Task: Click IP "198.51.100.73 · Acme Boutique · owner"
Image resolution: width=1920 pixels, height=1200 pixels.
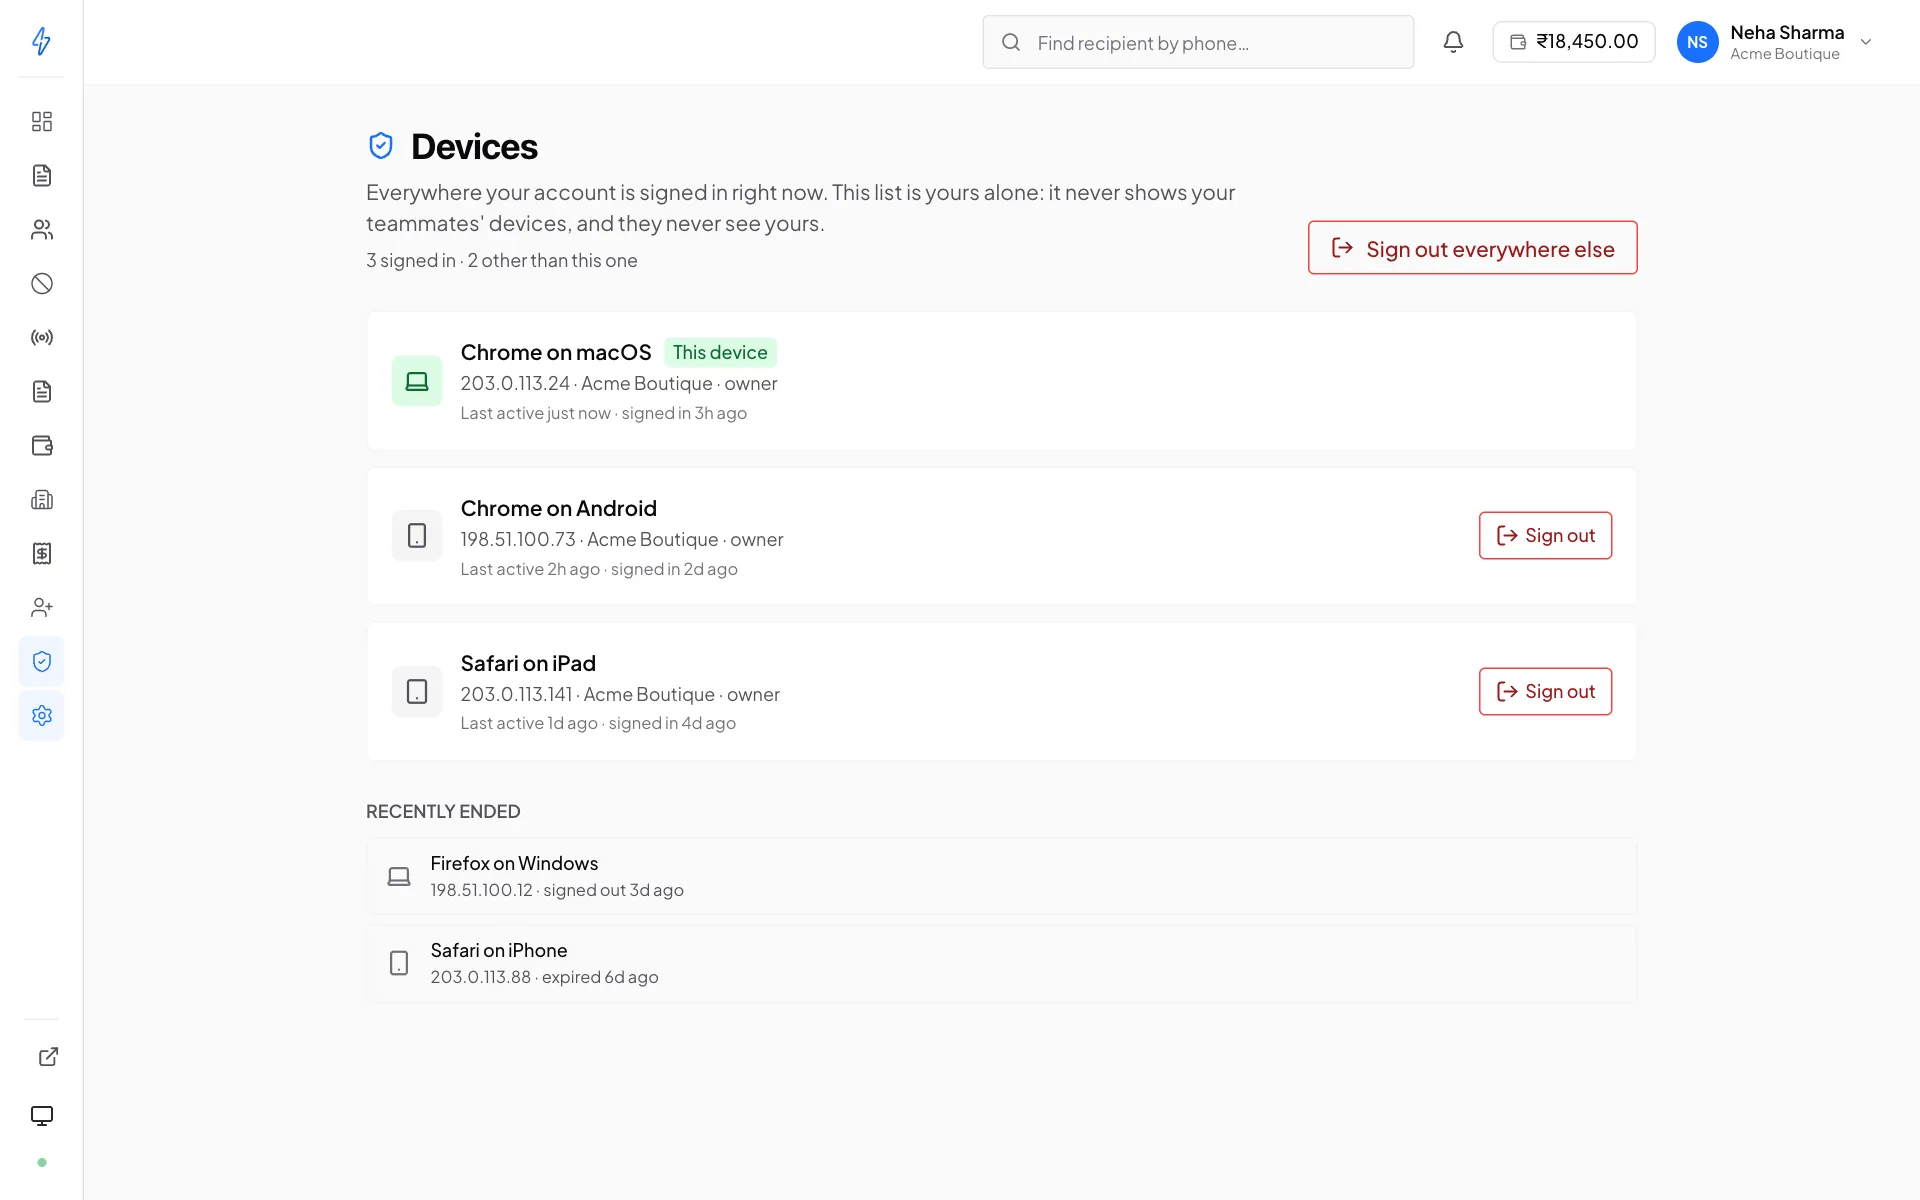Action: click(x=622, y=540)
